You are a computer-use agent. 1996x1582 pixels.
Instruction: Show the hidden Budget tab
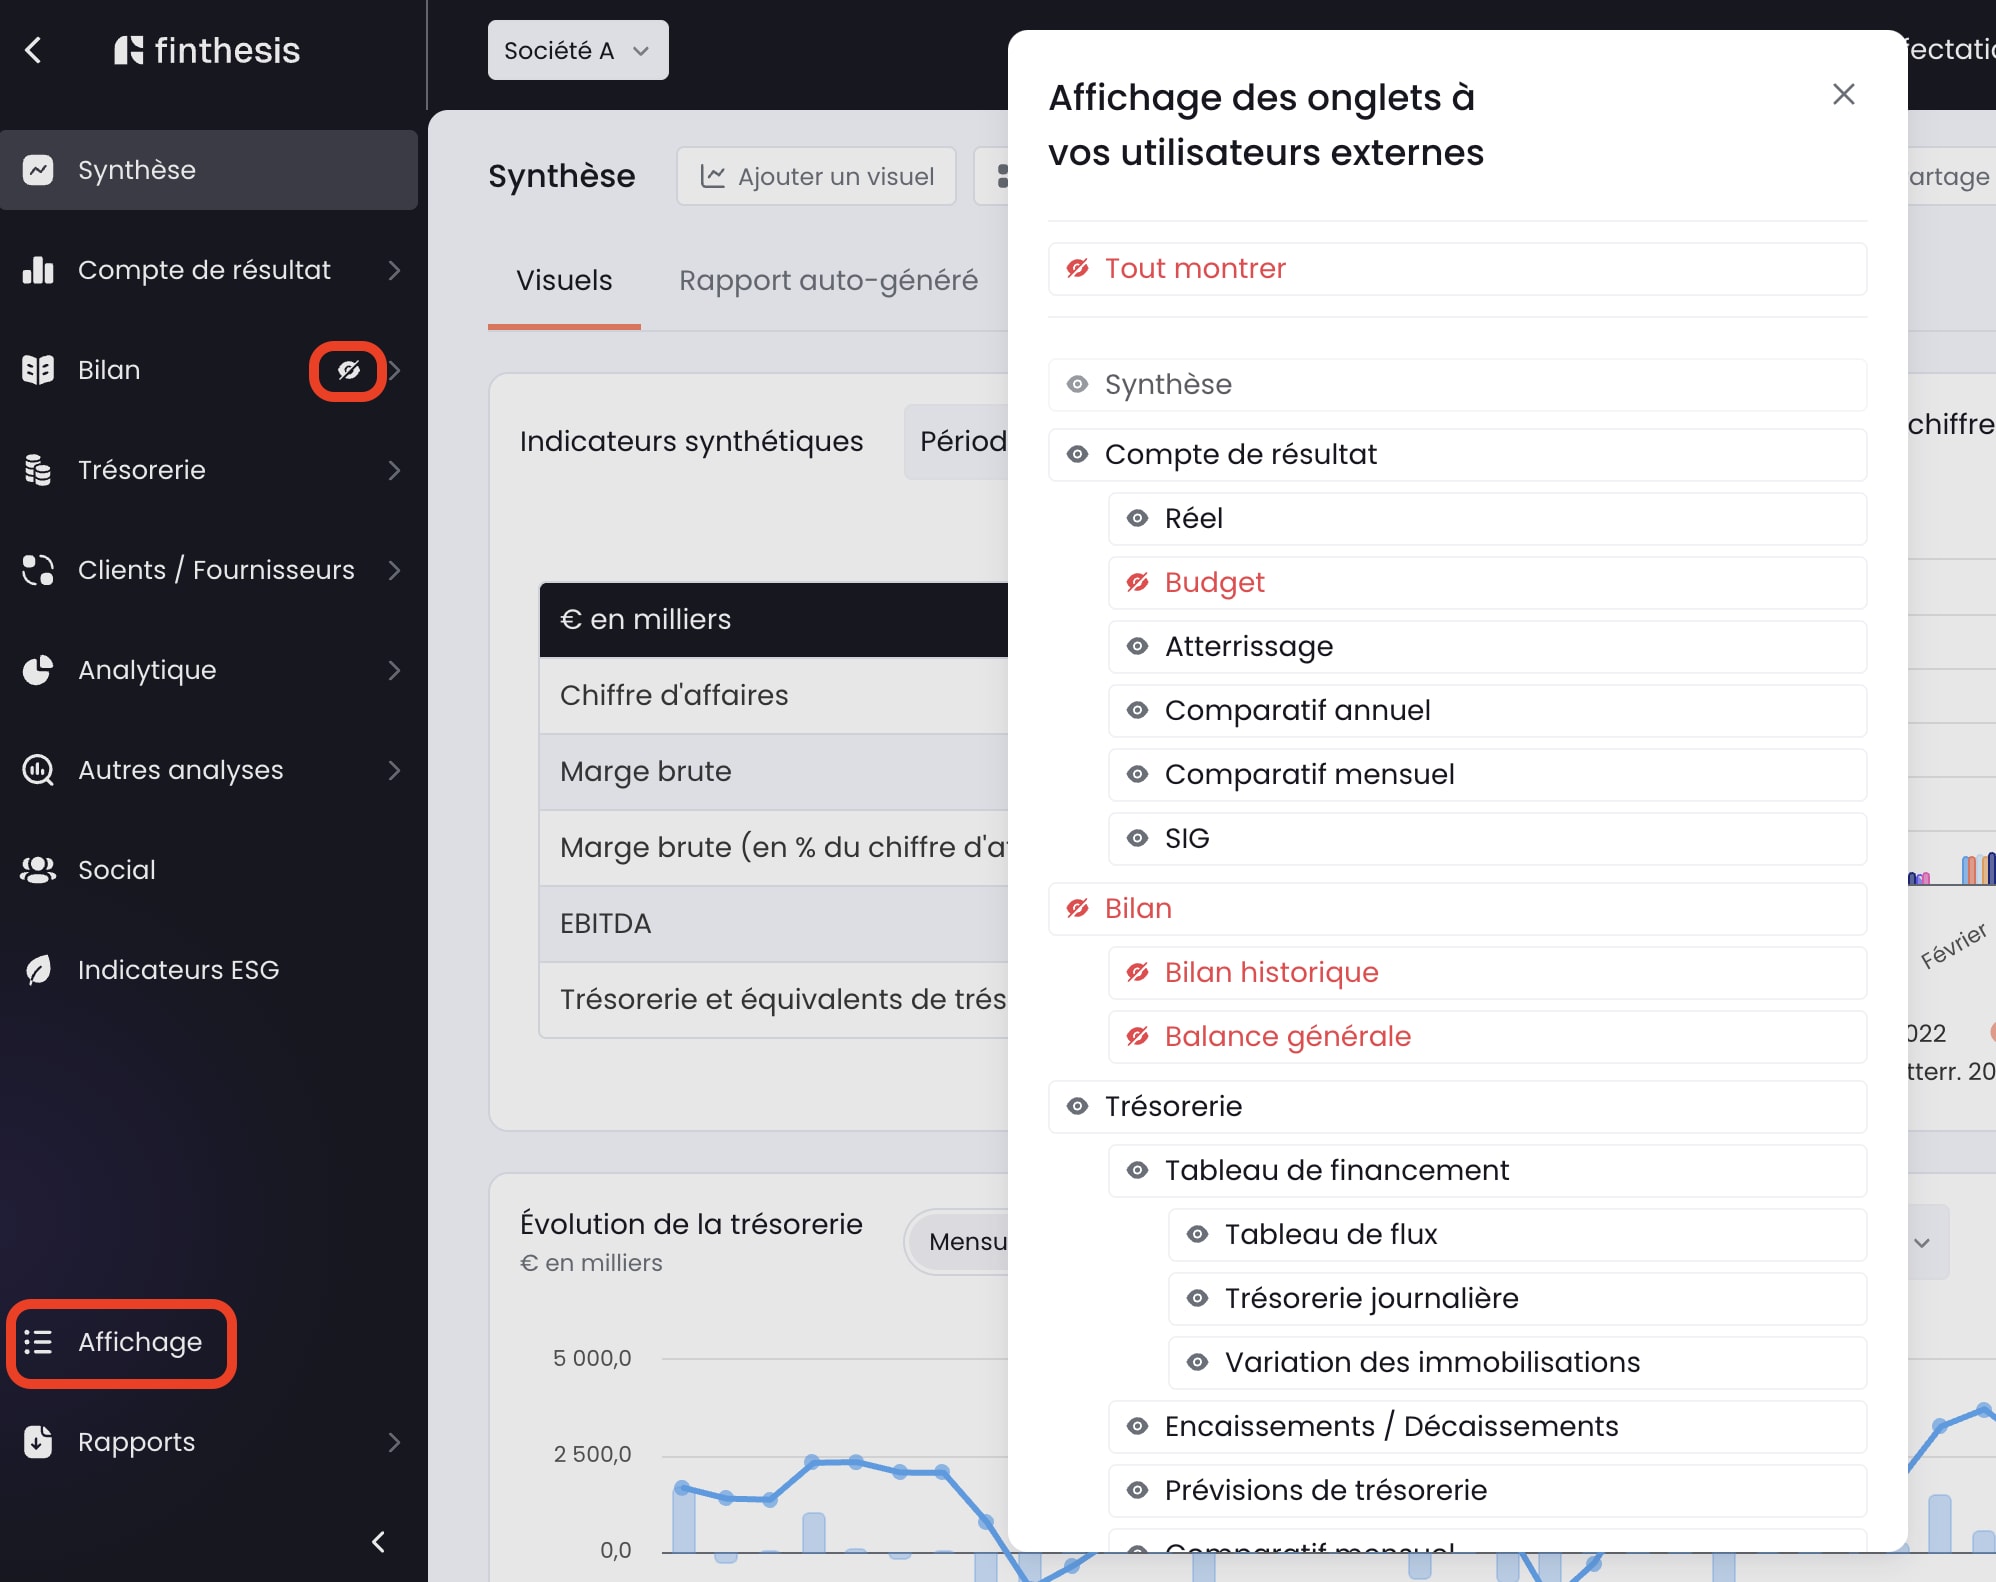(x=1137, y=582)
